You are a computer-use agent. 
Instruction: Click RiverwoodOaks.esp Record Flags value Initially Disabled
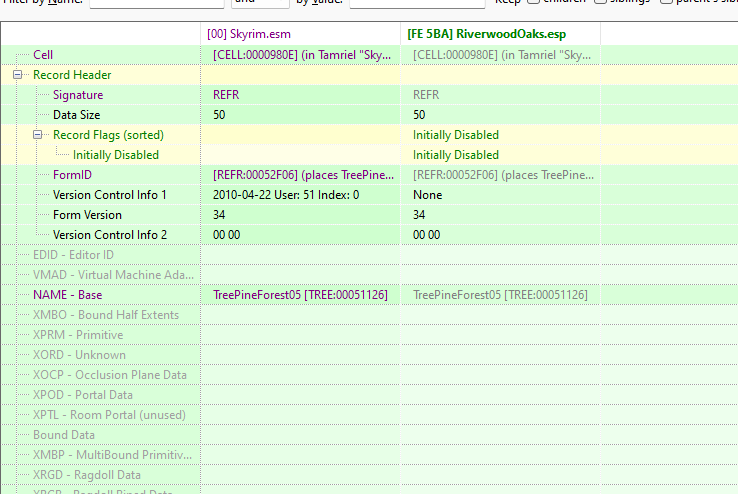tap(501, 135)
